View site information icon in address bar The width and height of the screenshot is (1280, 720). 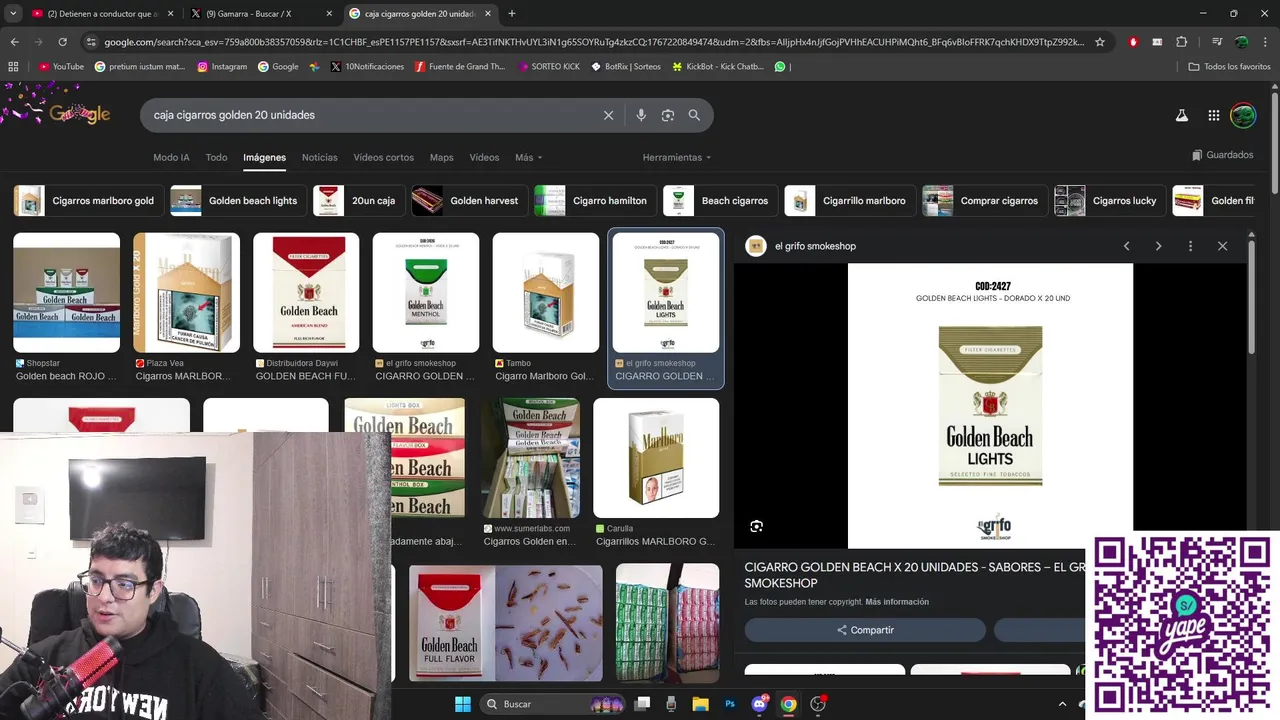click(91, 42)
